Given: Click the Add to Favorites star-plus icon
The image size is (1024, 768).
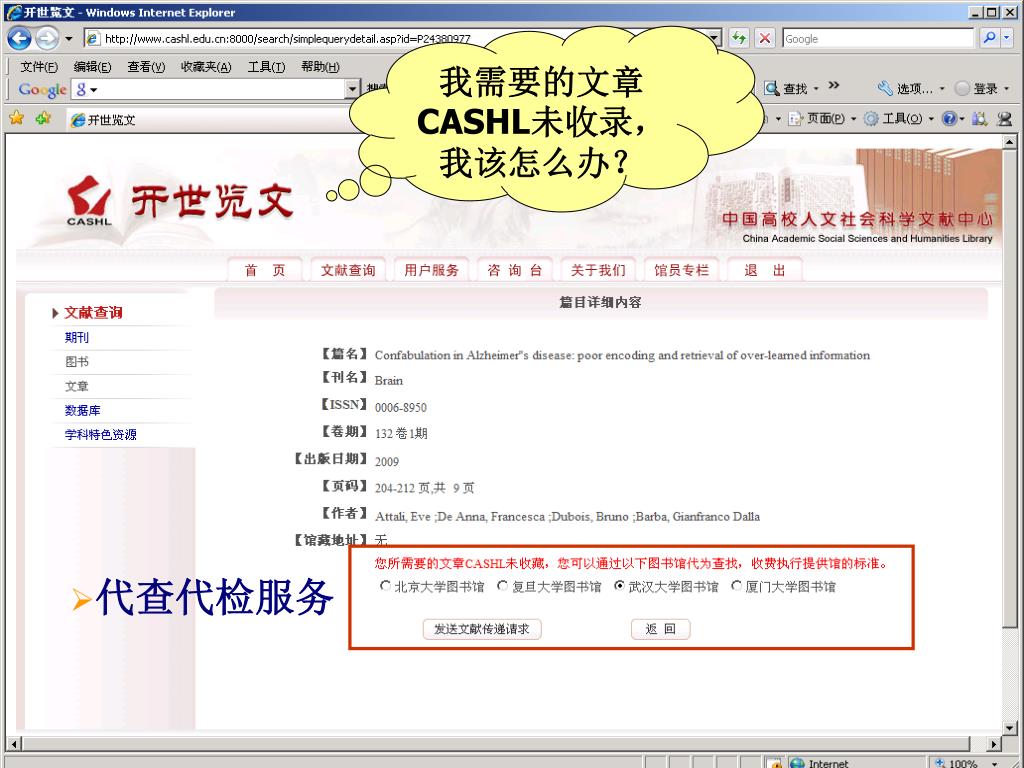Looking at the screenshot, I should [x=44, y=118].
